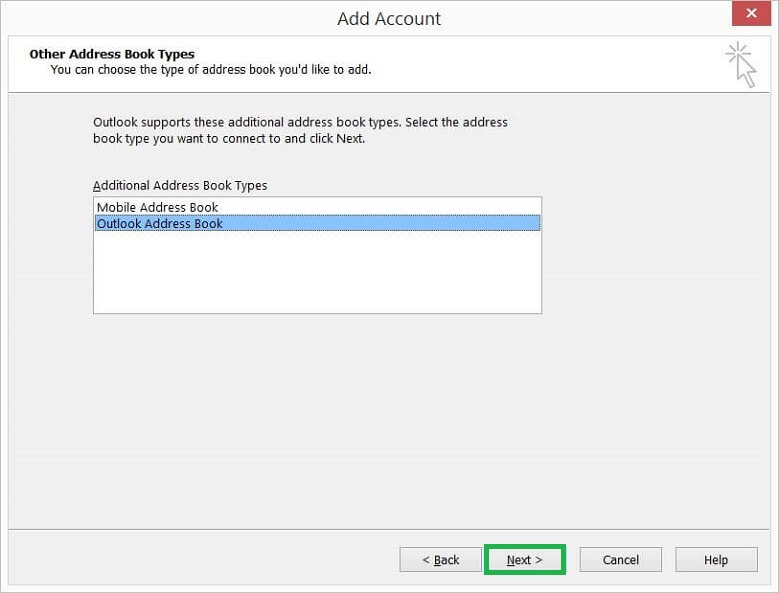Image resolution: width=779 pixels, height=593 pixels.
Task: Cancel the Add Account dialog
Action: (621, 560)
